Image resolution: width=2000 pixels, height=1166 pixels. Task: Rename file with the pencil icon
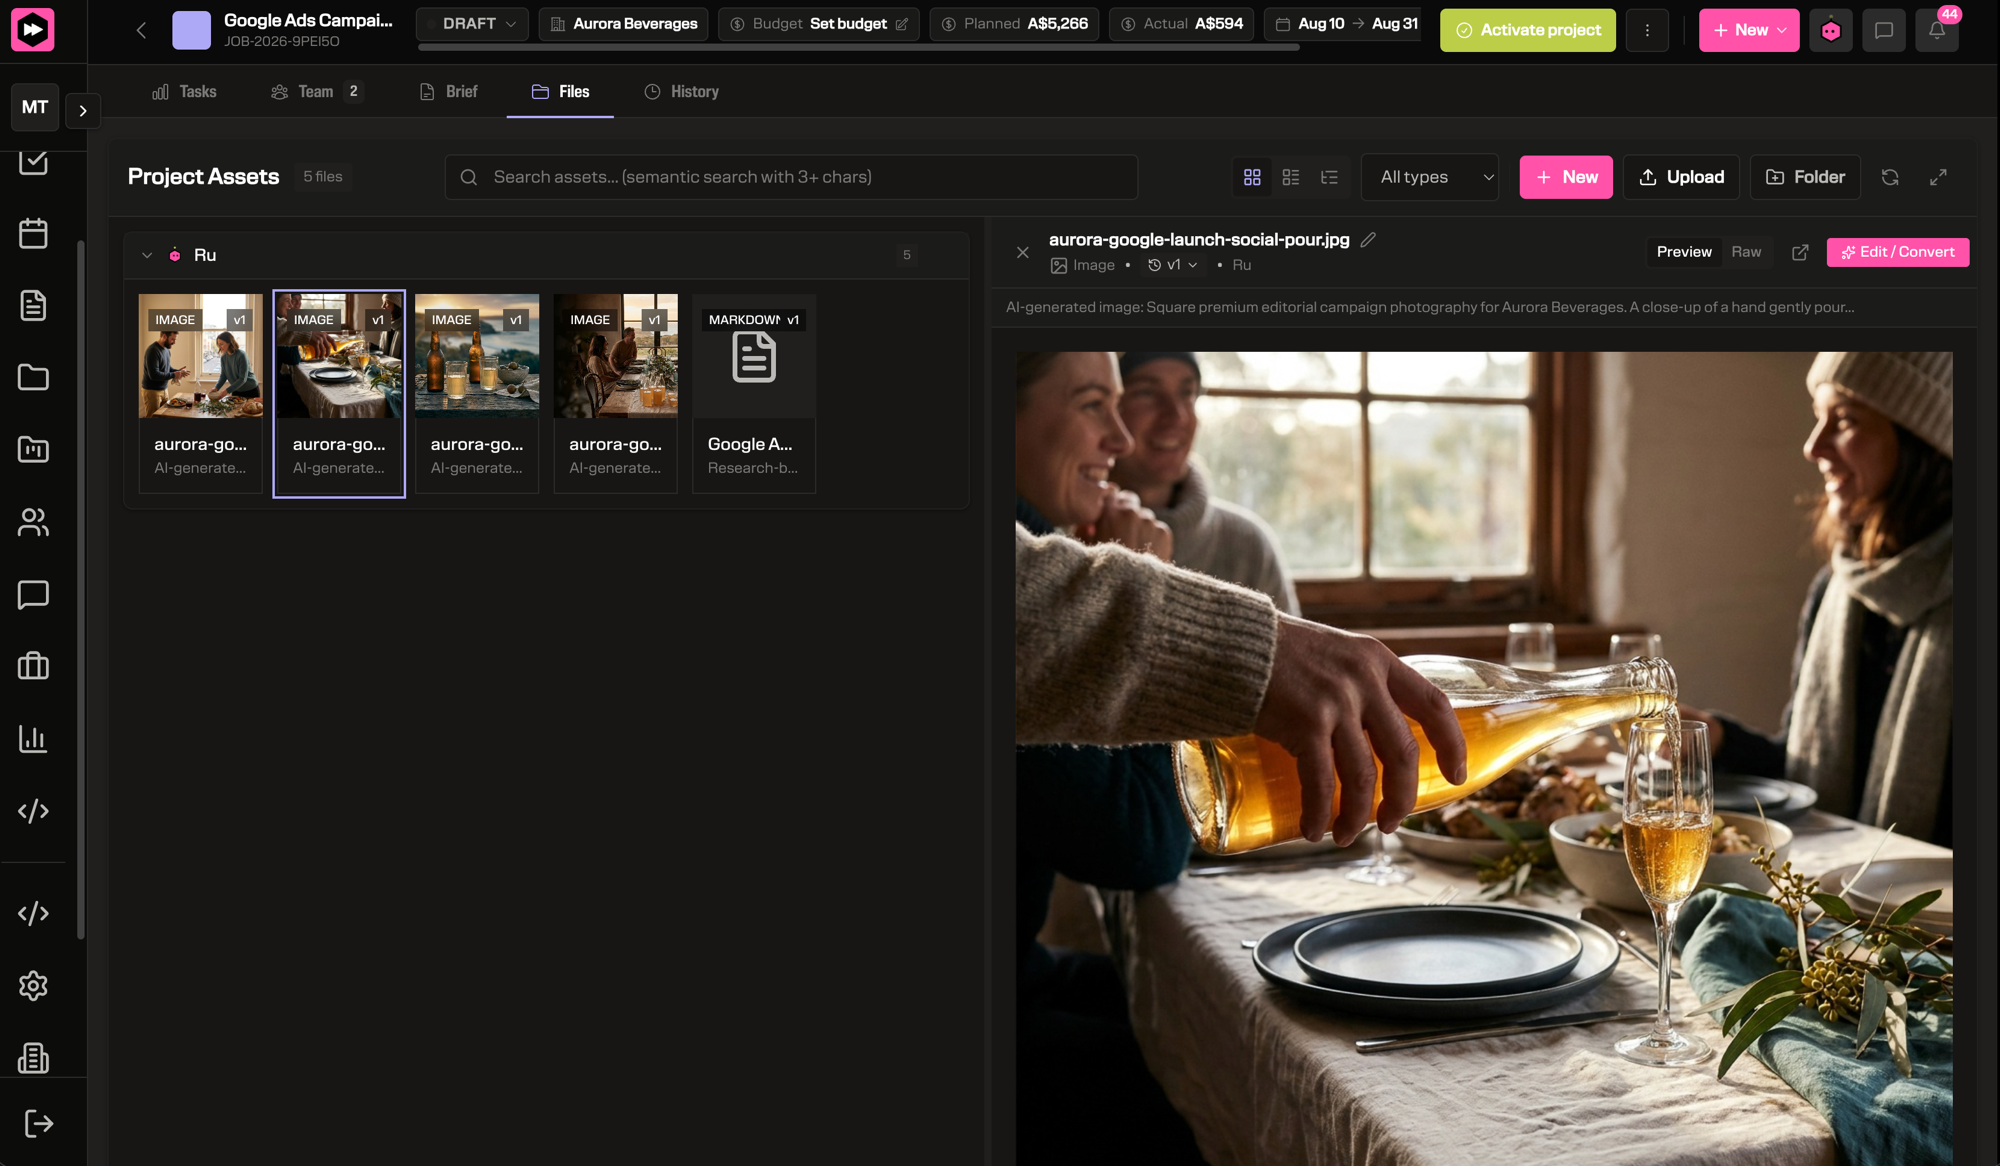click(1368, 240)
